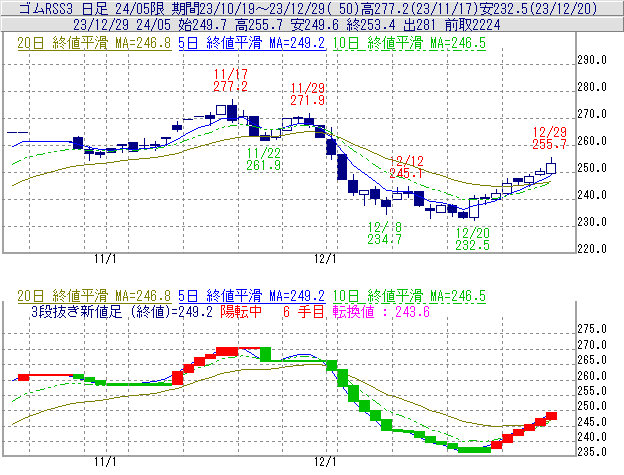624x475 pixels.
Task: Click the magenta 転換値 : 243.6 text
Action: (381, 311)
